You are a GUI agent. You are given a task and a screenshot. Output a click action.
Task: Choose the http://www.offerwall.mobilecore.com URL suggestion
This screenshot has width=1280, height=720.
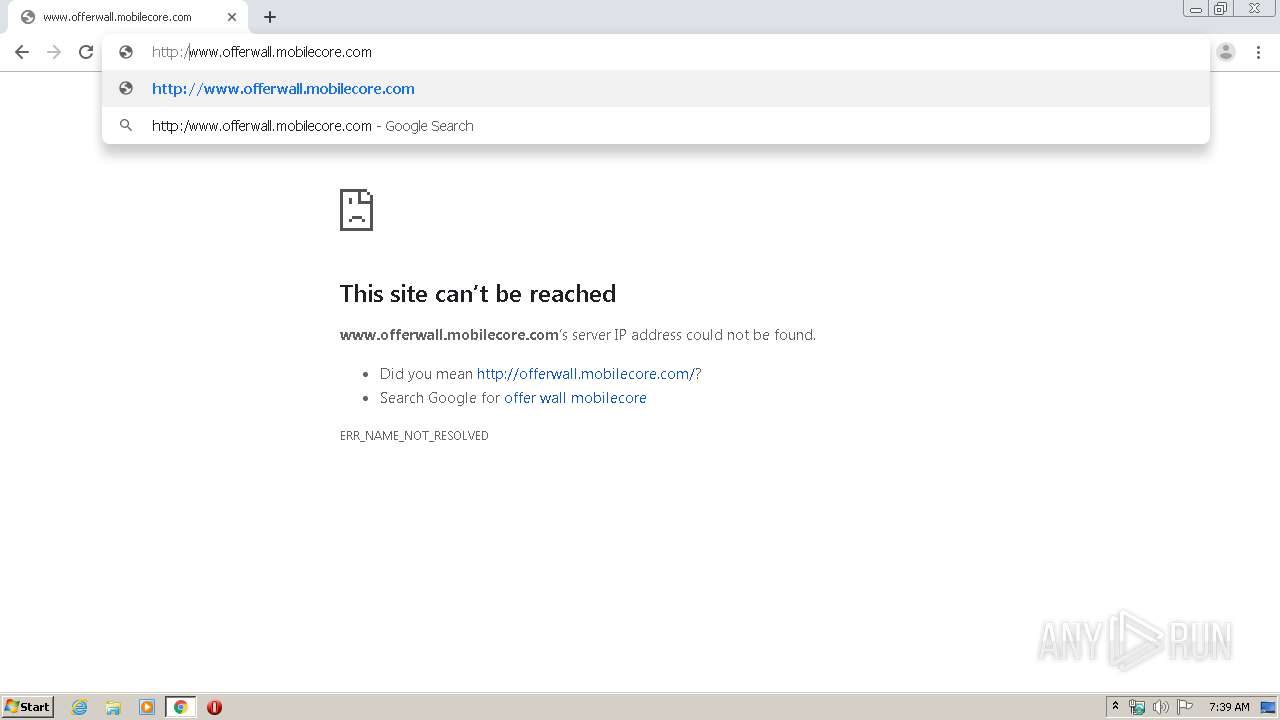pos(656,89)
